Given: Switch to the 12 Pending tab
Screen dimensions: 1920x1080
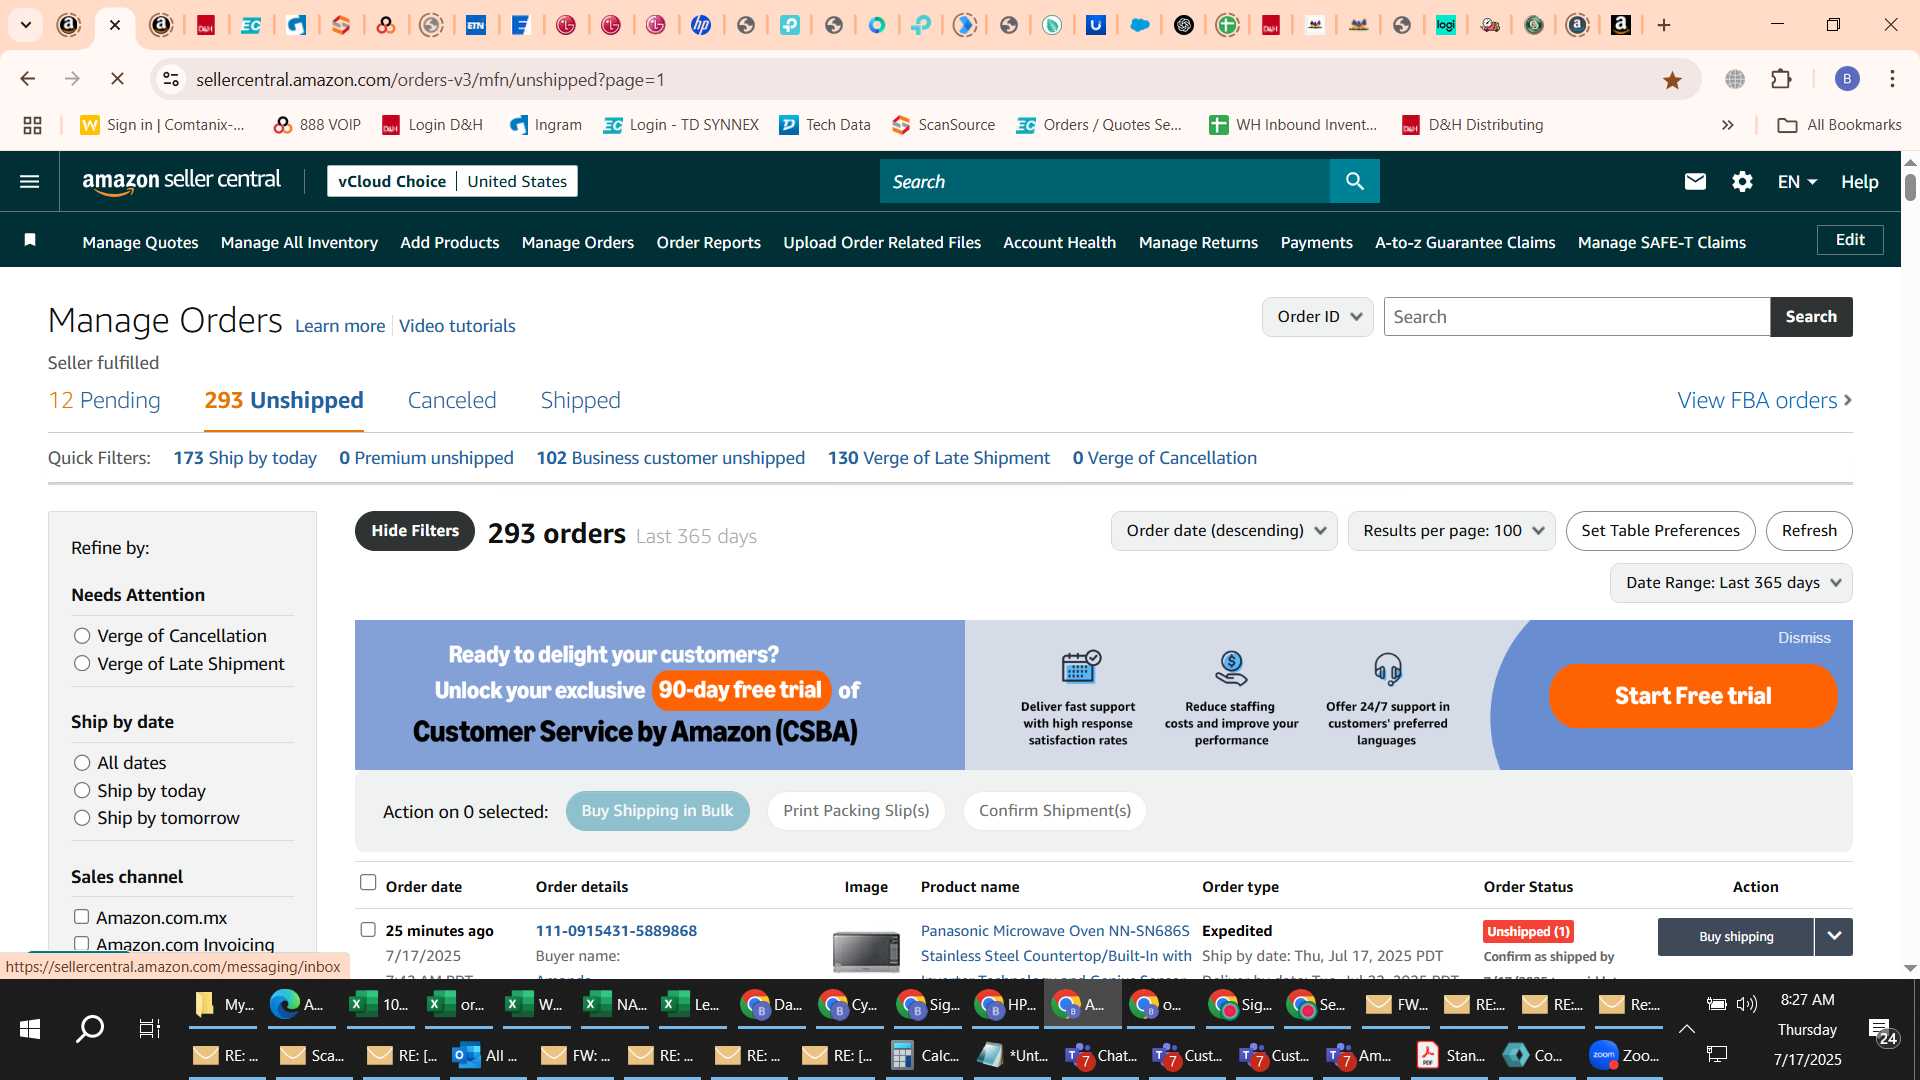Looking at the screenshot, I should click(x=104, y=400).
